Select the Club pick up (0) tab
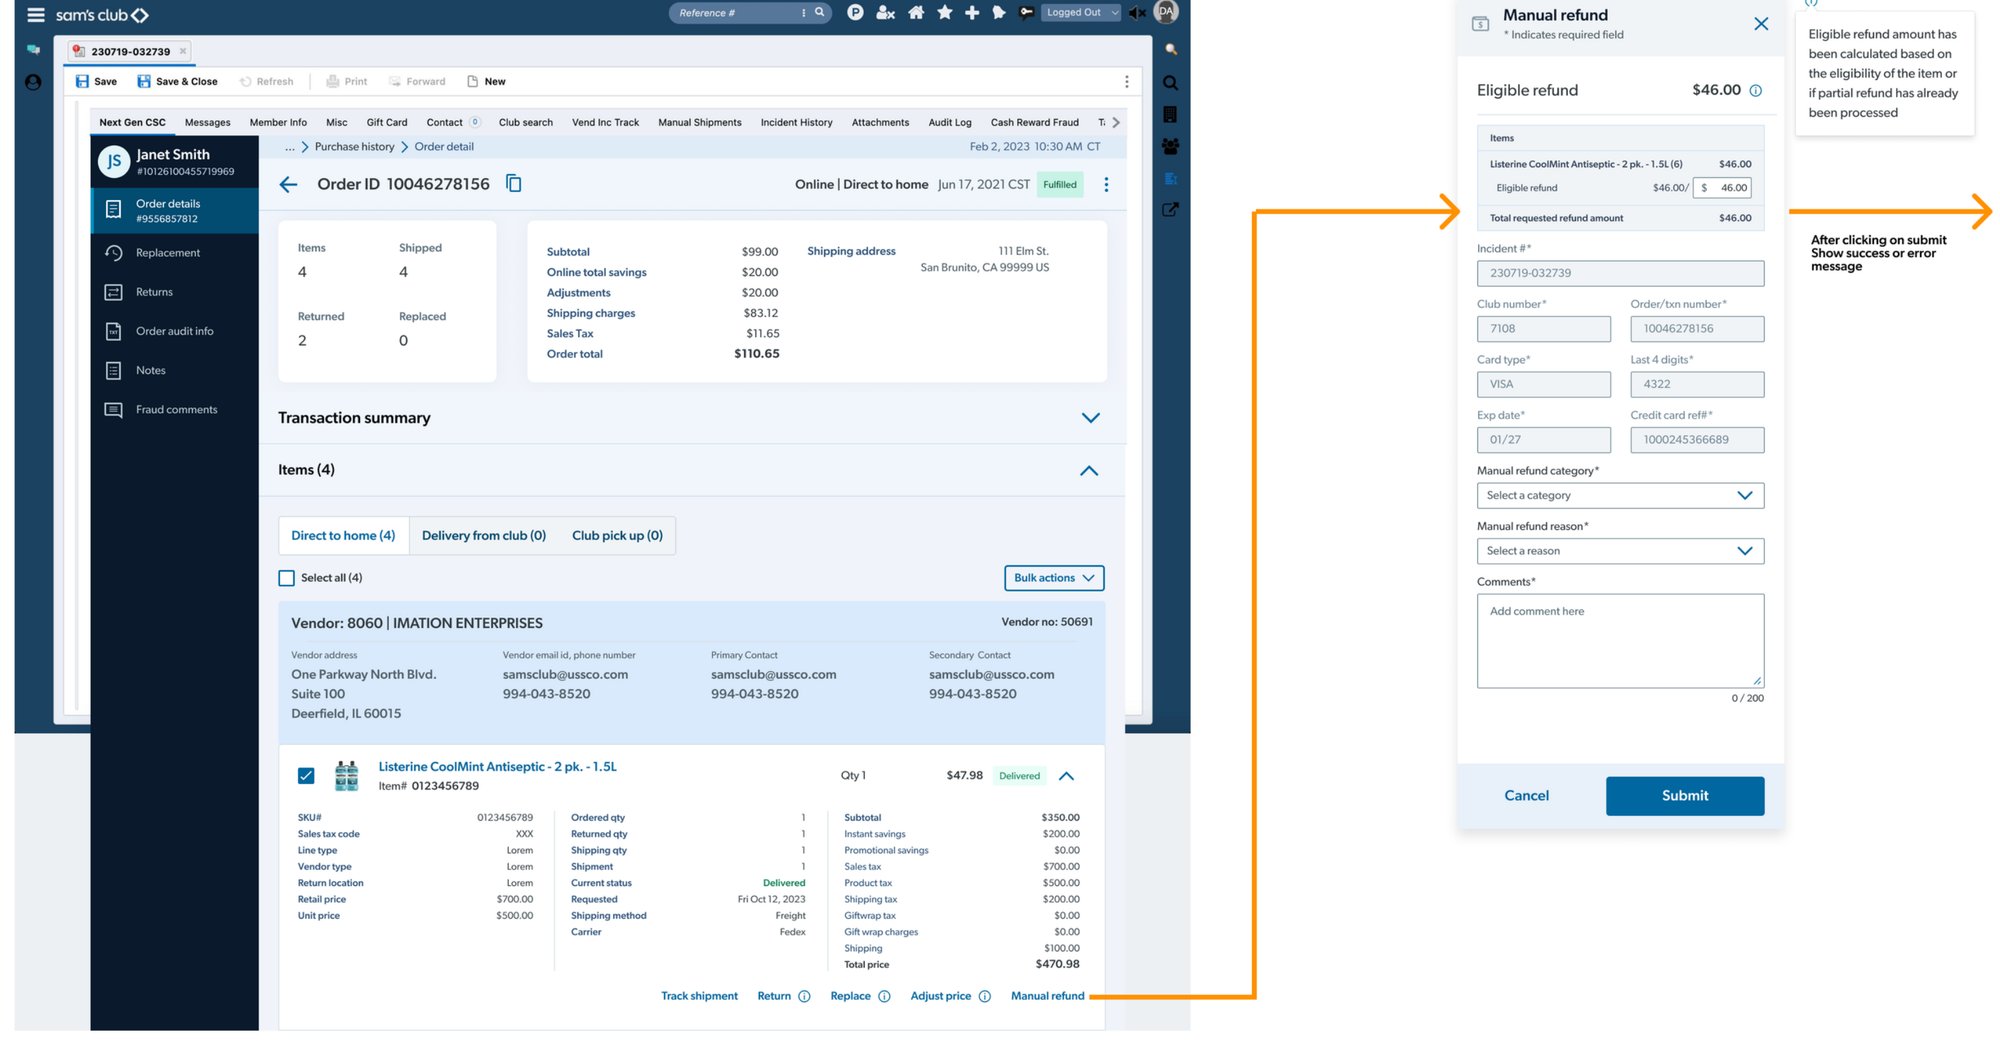Image resolution: width=2000 pixels, height=1058 pixels. click(617, 536)
